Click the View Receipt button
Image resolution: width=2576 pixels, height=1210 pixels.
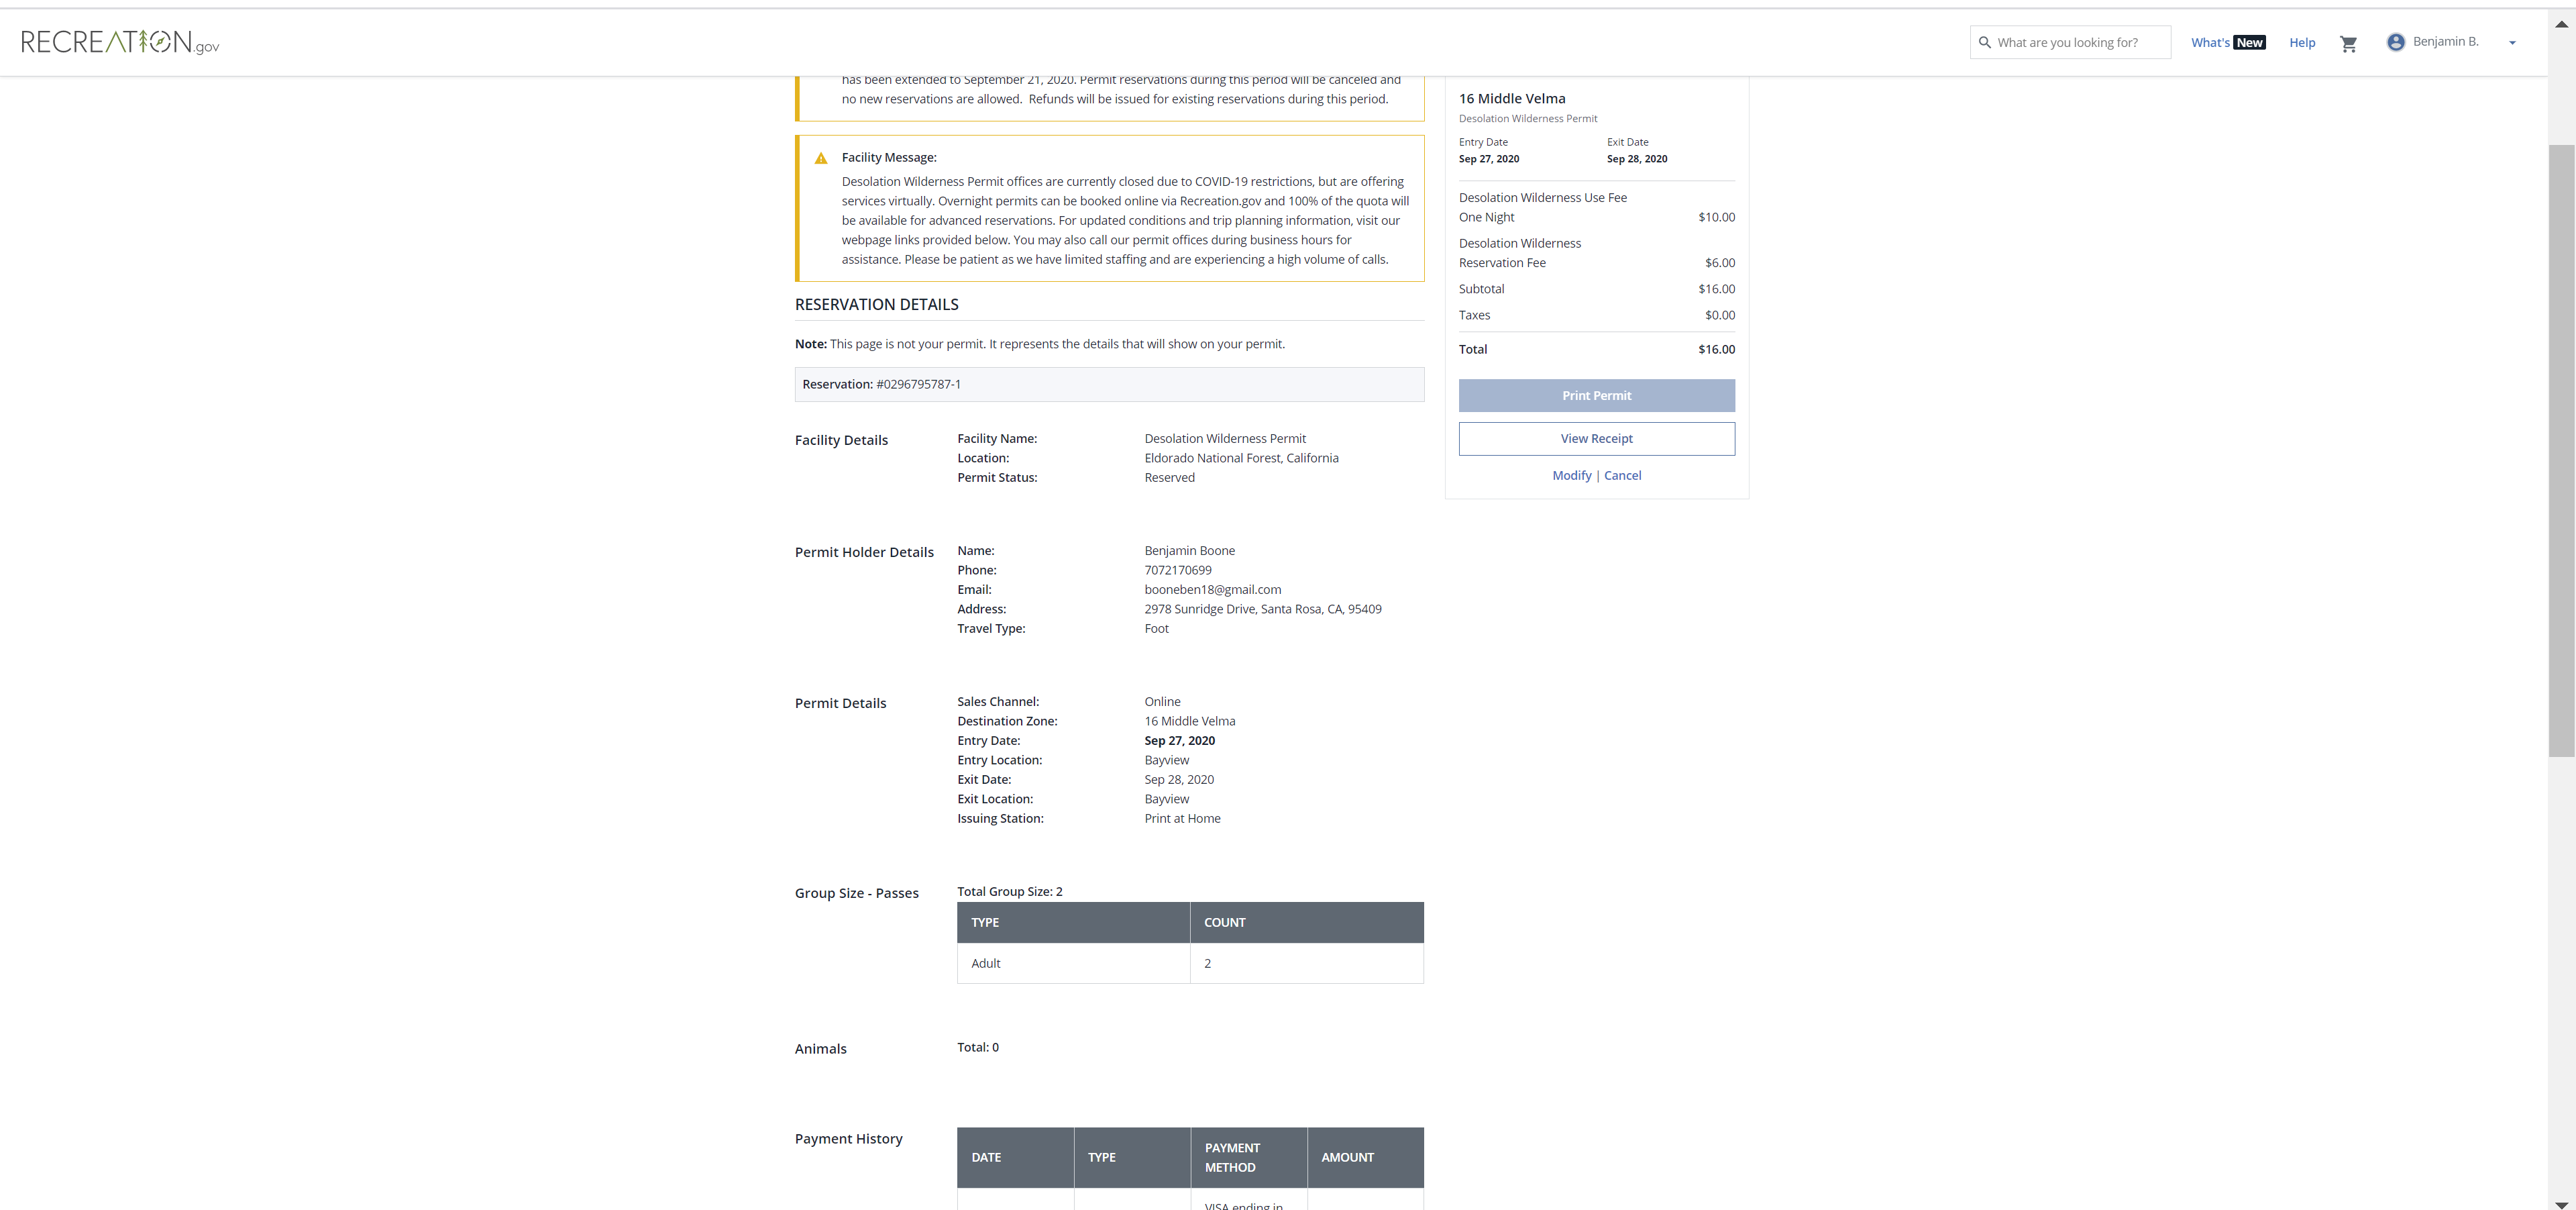tap(1596, 438)
